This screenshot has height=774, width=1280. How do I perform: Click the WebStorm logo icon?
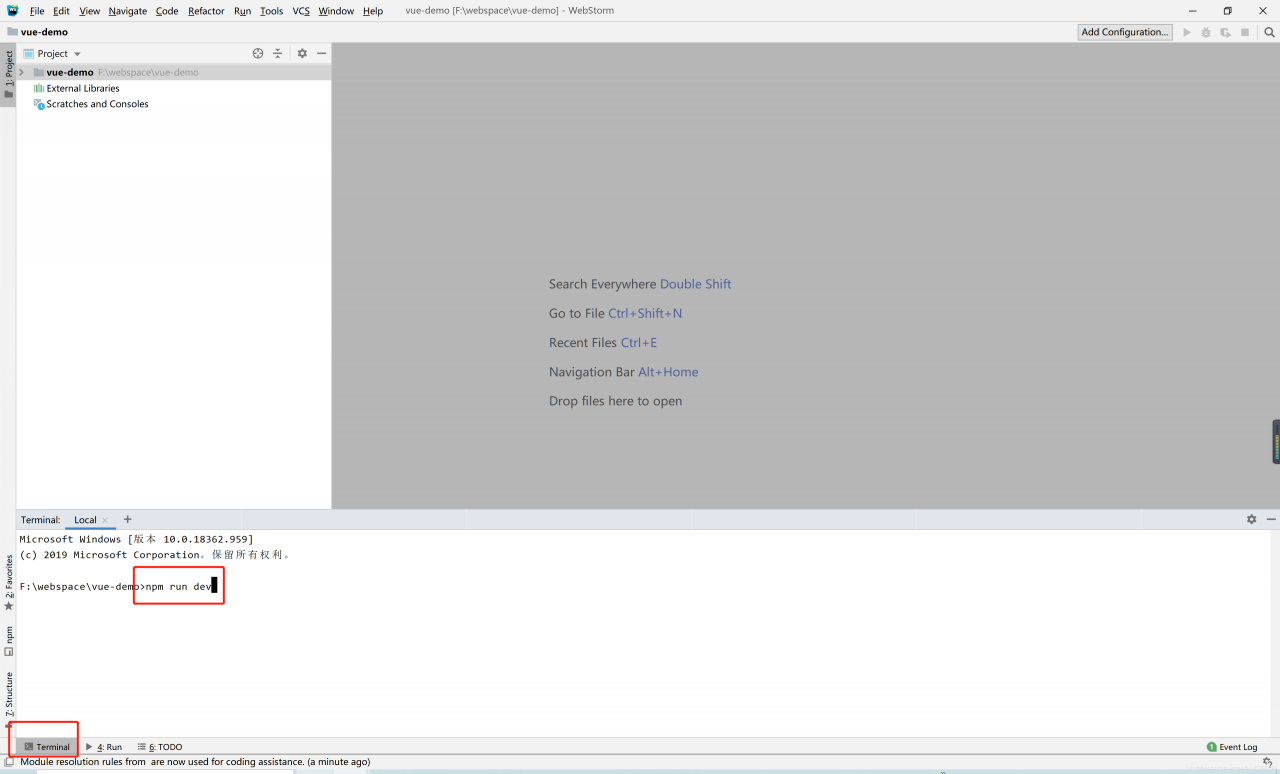(13, 11)
